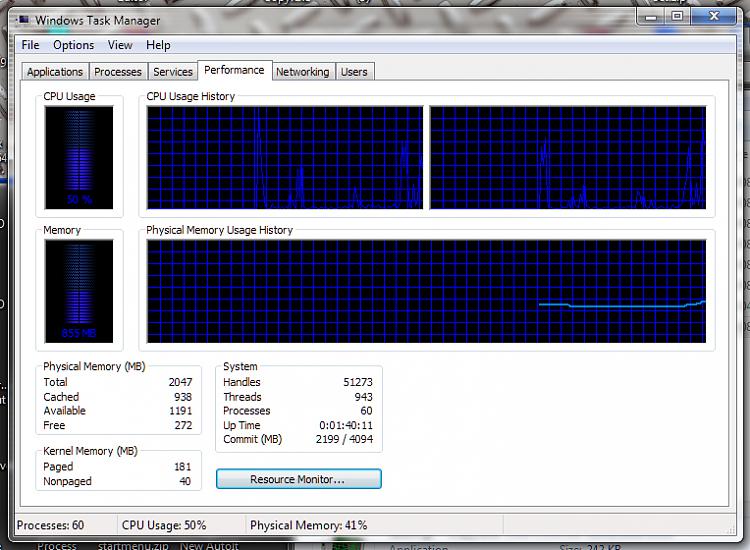
Task: Click the Physical Memory Usage History graph
Action: [426, 291]
